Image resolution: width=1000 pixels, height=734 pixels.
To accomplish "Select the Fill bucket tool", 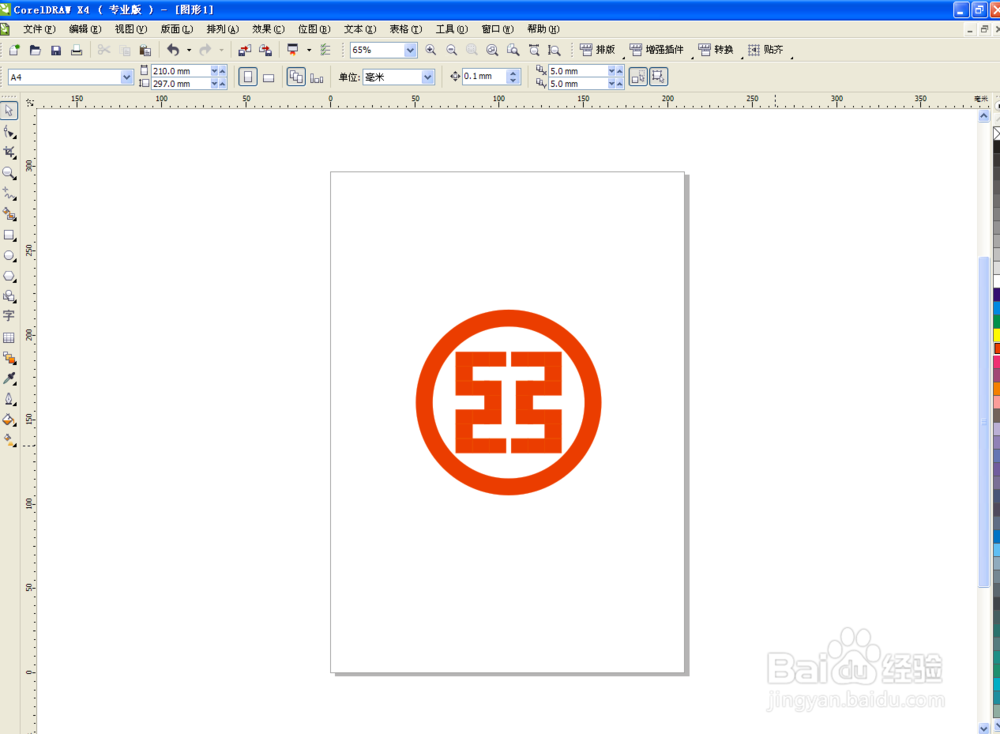I will [x=9, y=420].
